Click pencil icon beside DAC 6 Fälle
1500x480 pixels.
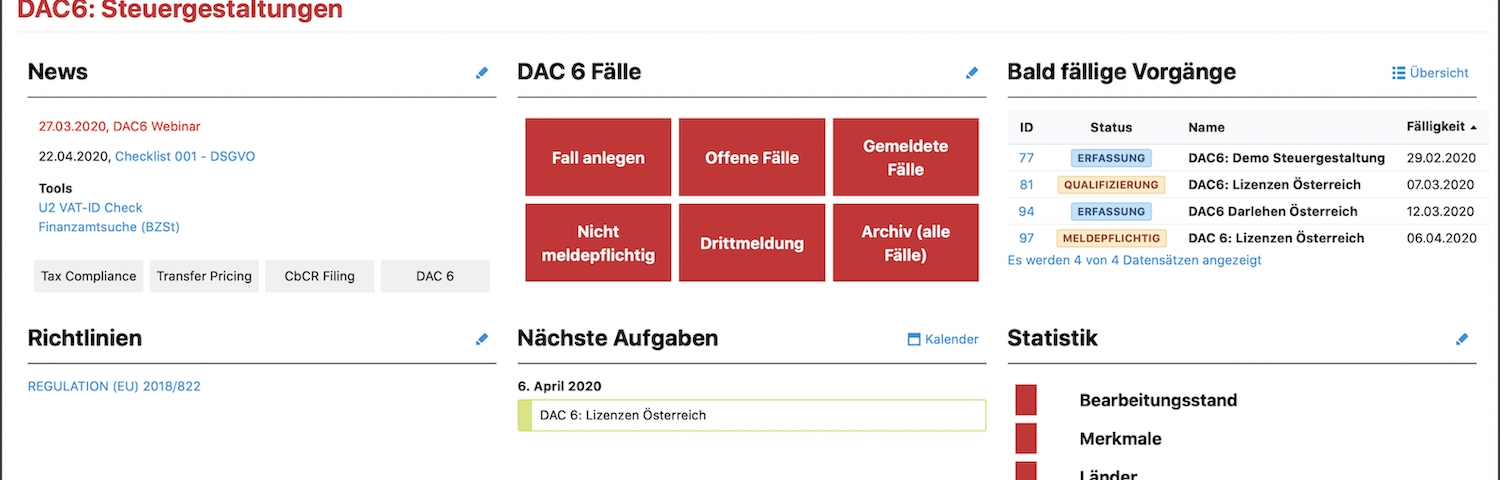[972, 73]
